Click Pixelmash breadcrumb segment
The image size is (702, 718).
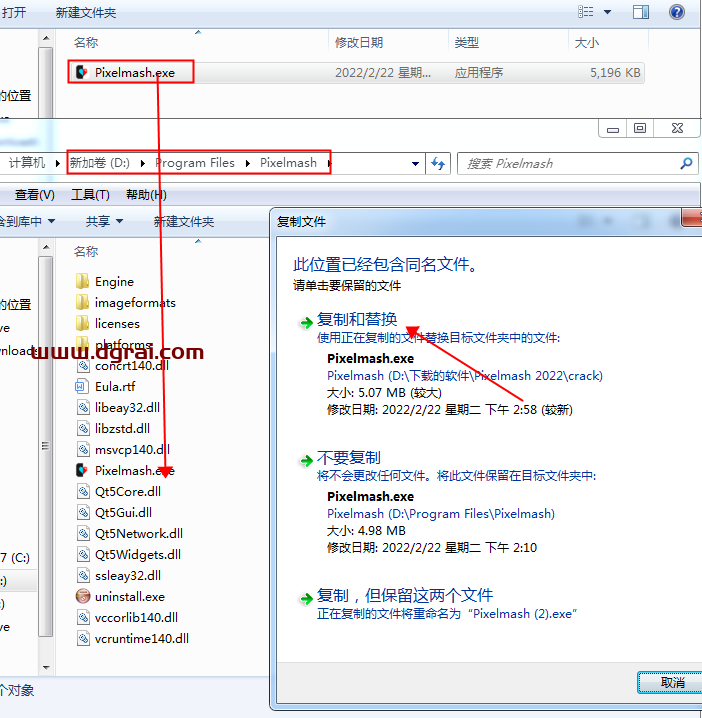288,163
